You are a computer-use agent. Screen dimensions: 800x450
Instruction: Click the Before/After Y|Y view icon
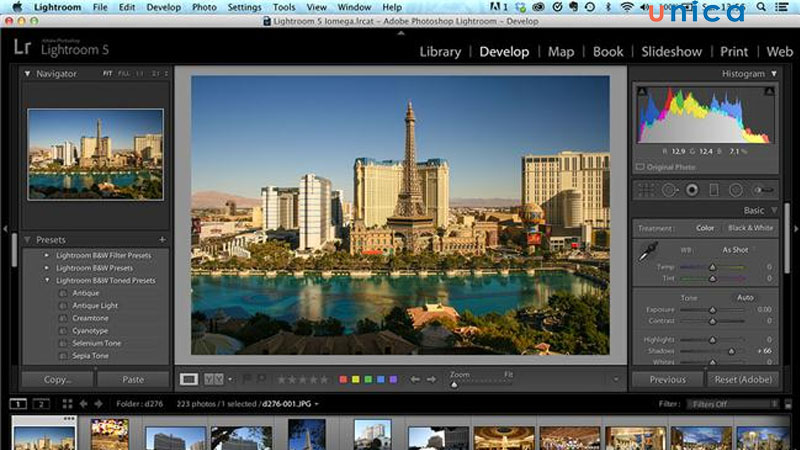[x=214, y=379]
